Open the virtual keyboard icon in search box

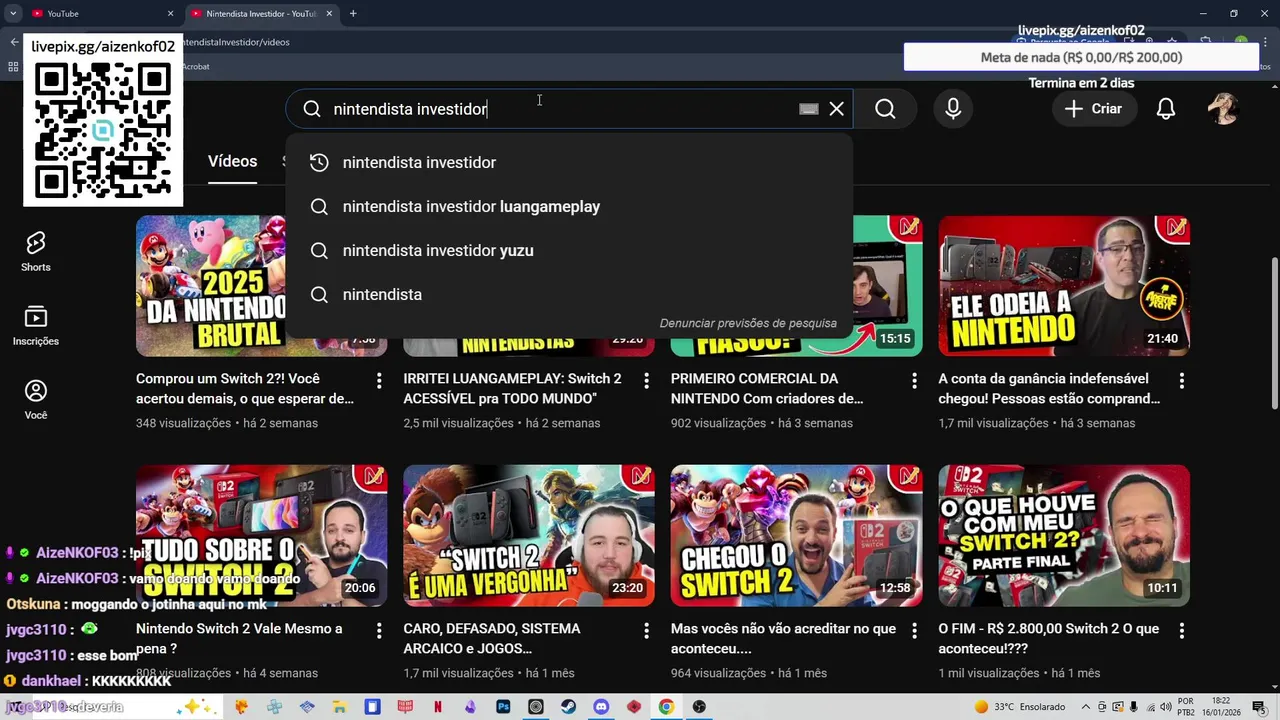809,109
